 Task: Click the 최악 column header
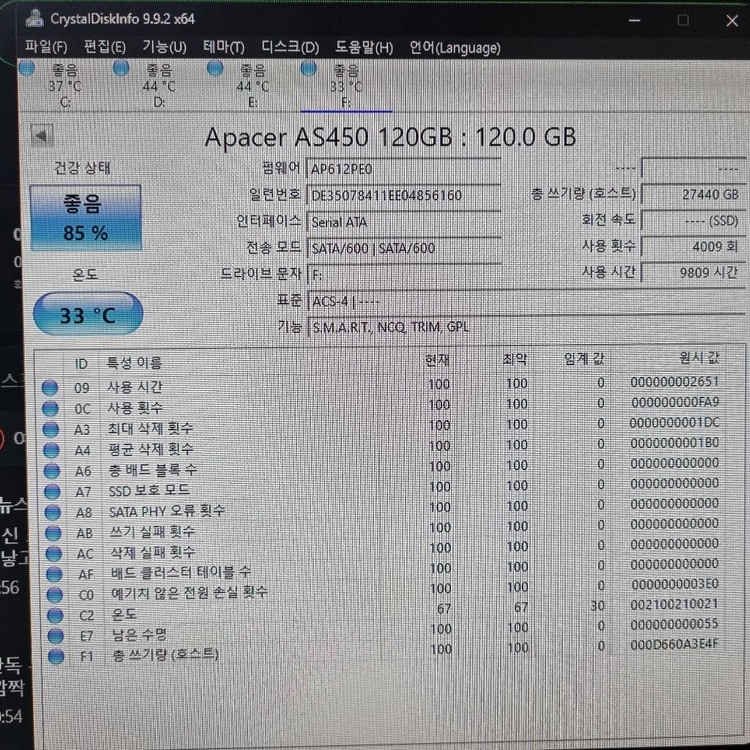point(515,359)
